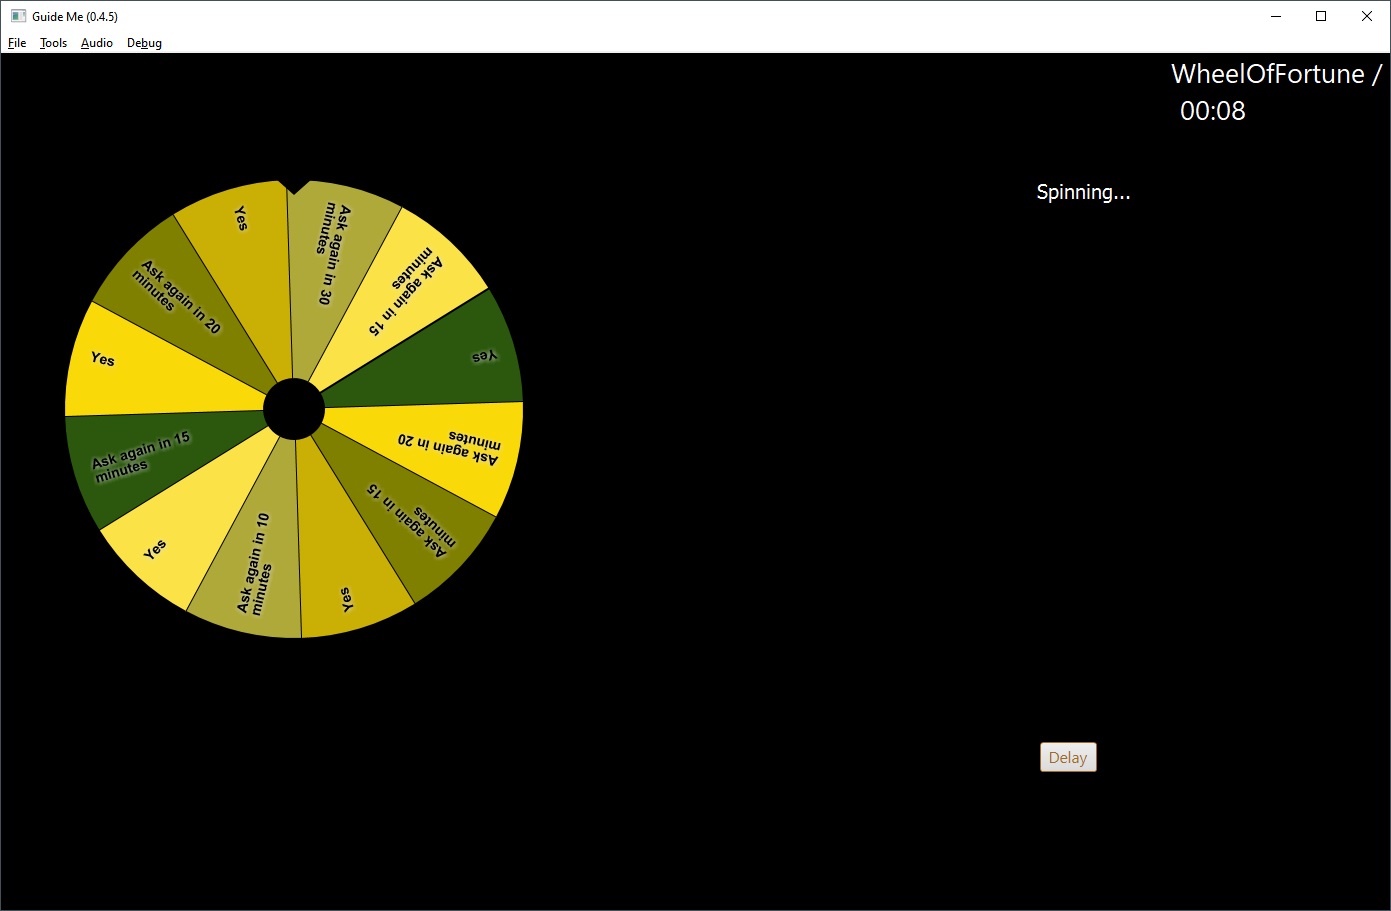Open the File menu
This screenshot has width=1391, height=911.
[17, 43]
